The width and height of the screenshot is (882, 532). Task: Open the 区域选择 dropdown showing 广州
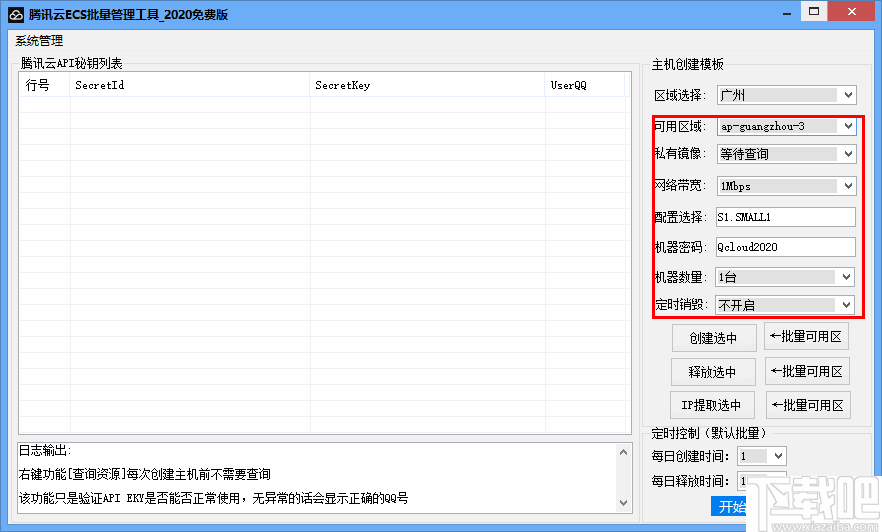[x=786, y=95]
